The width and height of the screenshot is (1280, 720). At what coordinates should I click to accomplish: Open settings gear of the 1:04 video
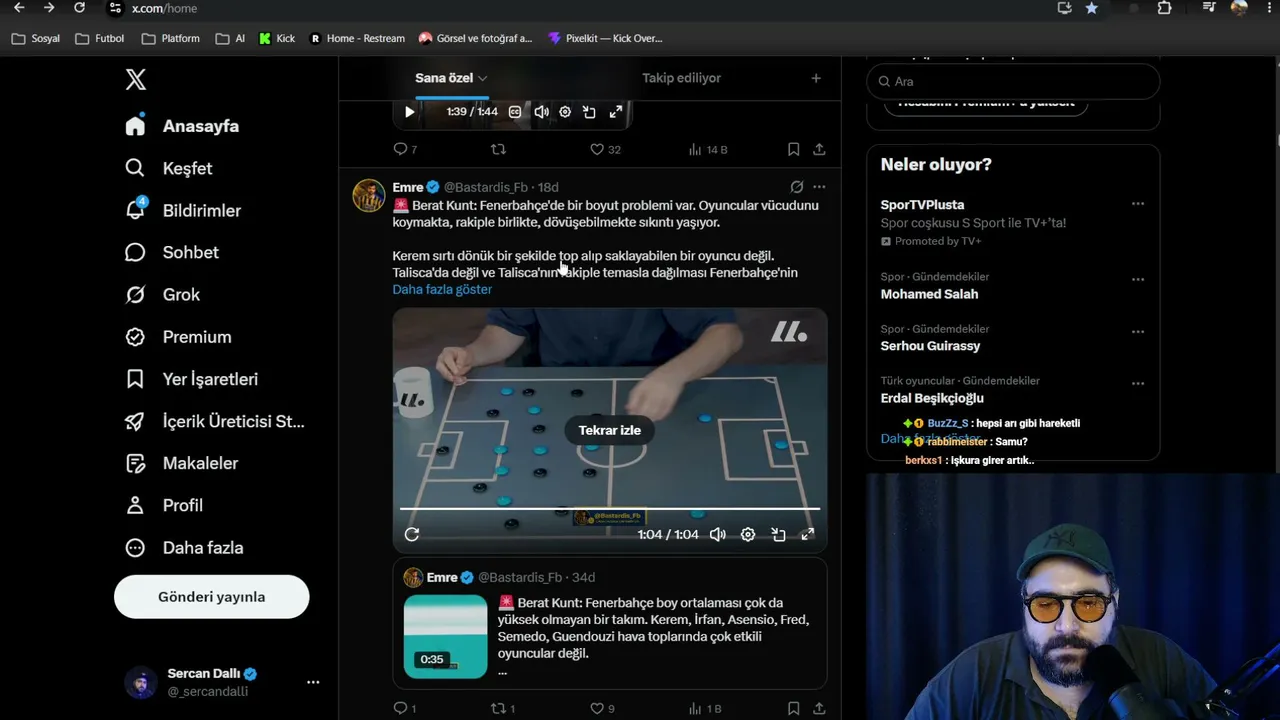[x=748, y=534]
